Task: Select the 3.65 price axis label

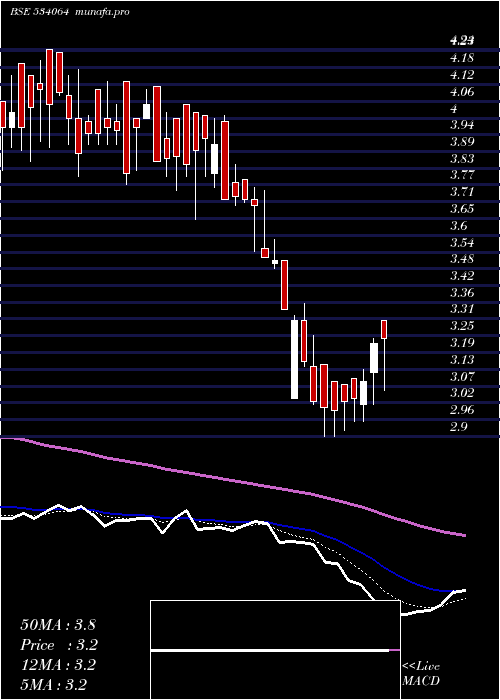Action: coord(462,209)
